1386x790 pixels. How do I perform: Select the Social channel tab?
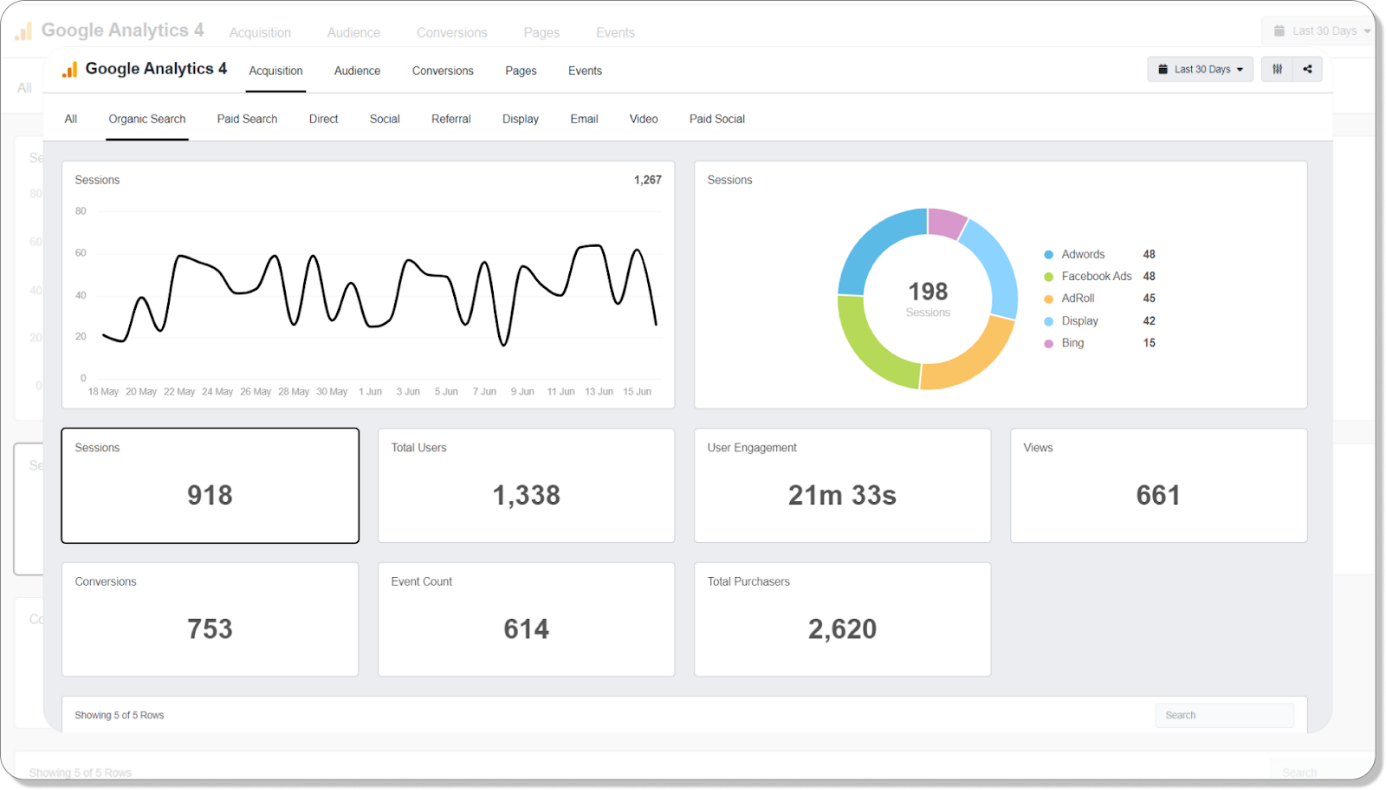tap(385, 119)
